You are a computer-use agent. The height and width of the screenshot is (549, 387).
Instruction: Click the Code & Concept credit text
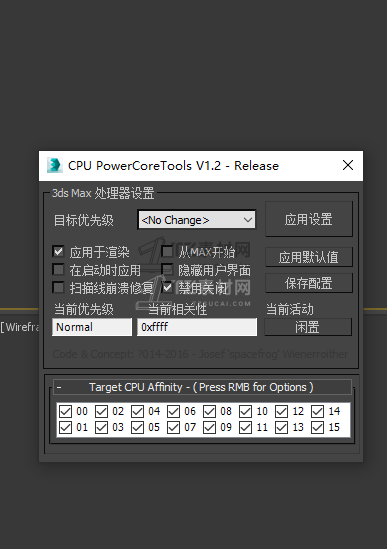[200, 354]
